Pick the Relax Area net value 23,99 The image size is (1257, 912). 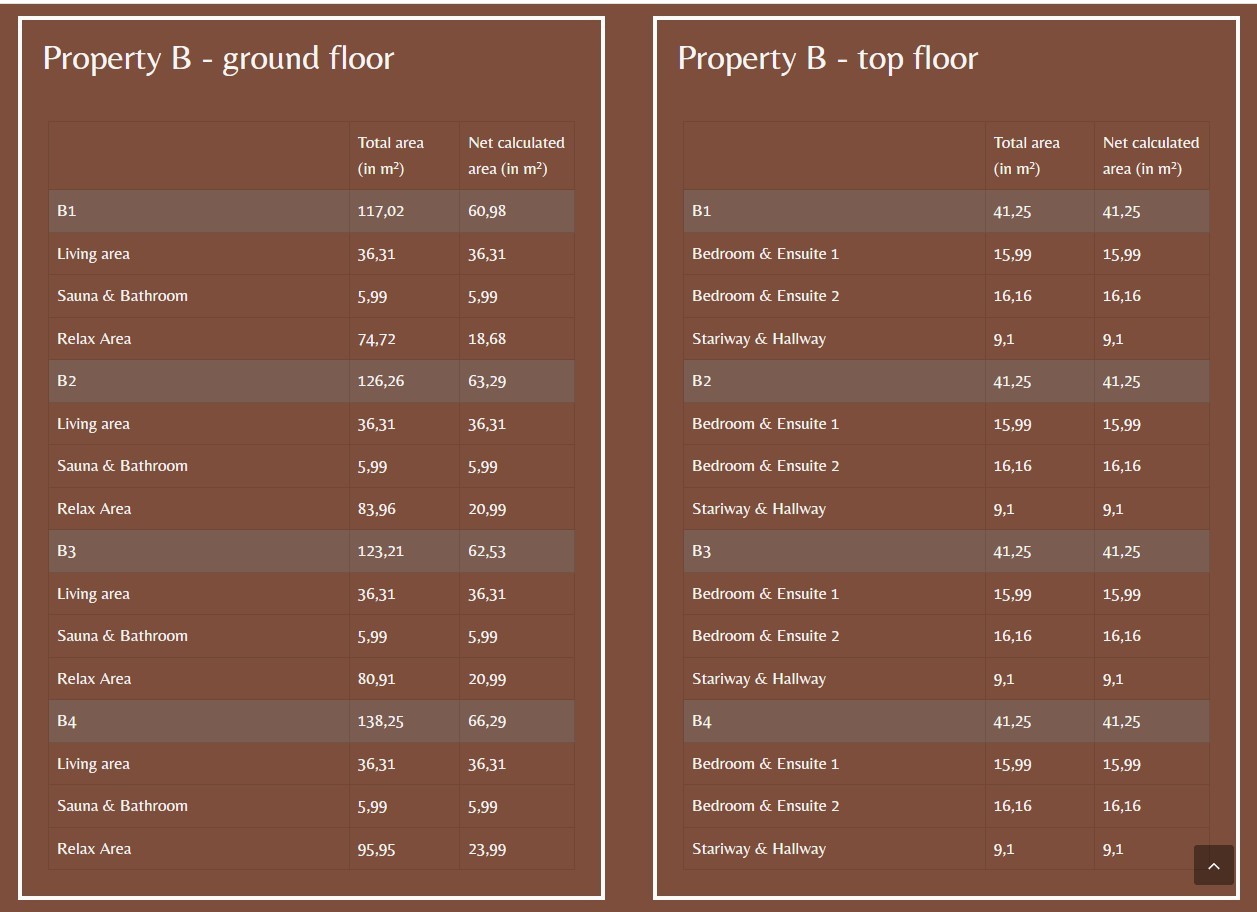(487, 849)
